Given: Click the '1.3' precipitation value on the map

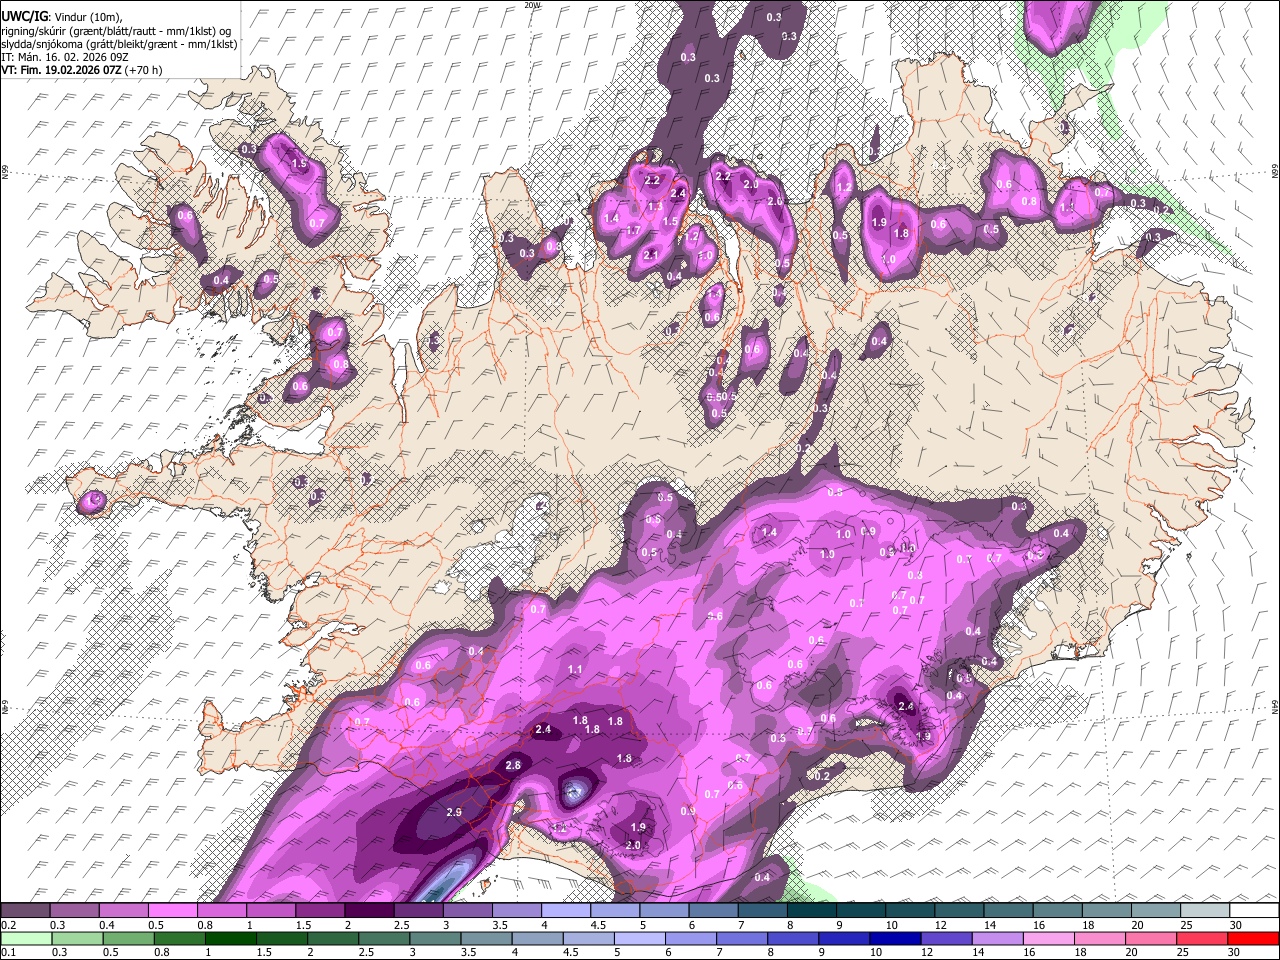Looking at the screenshot, I should (655, 206).
